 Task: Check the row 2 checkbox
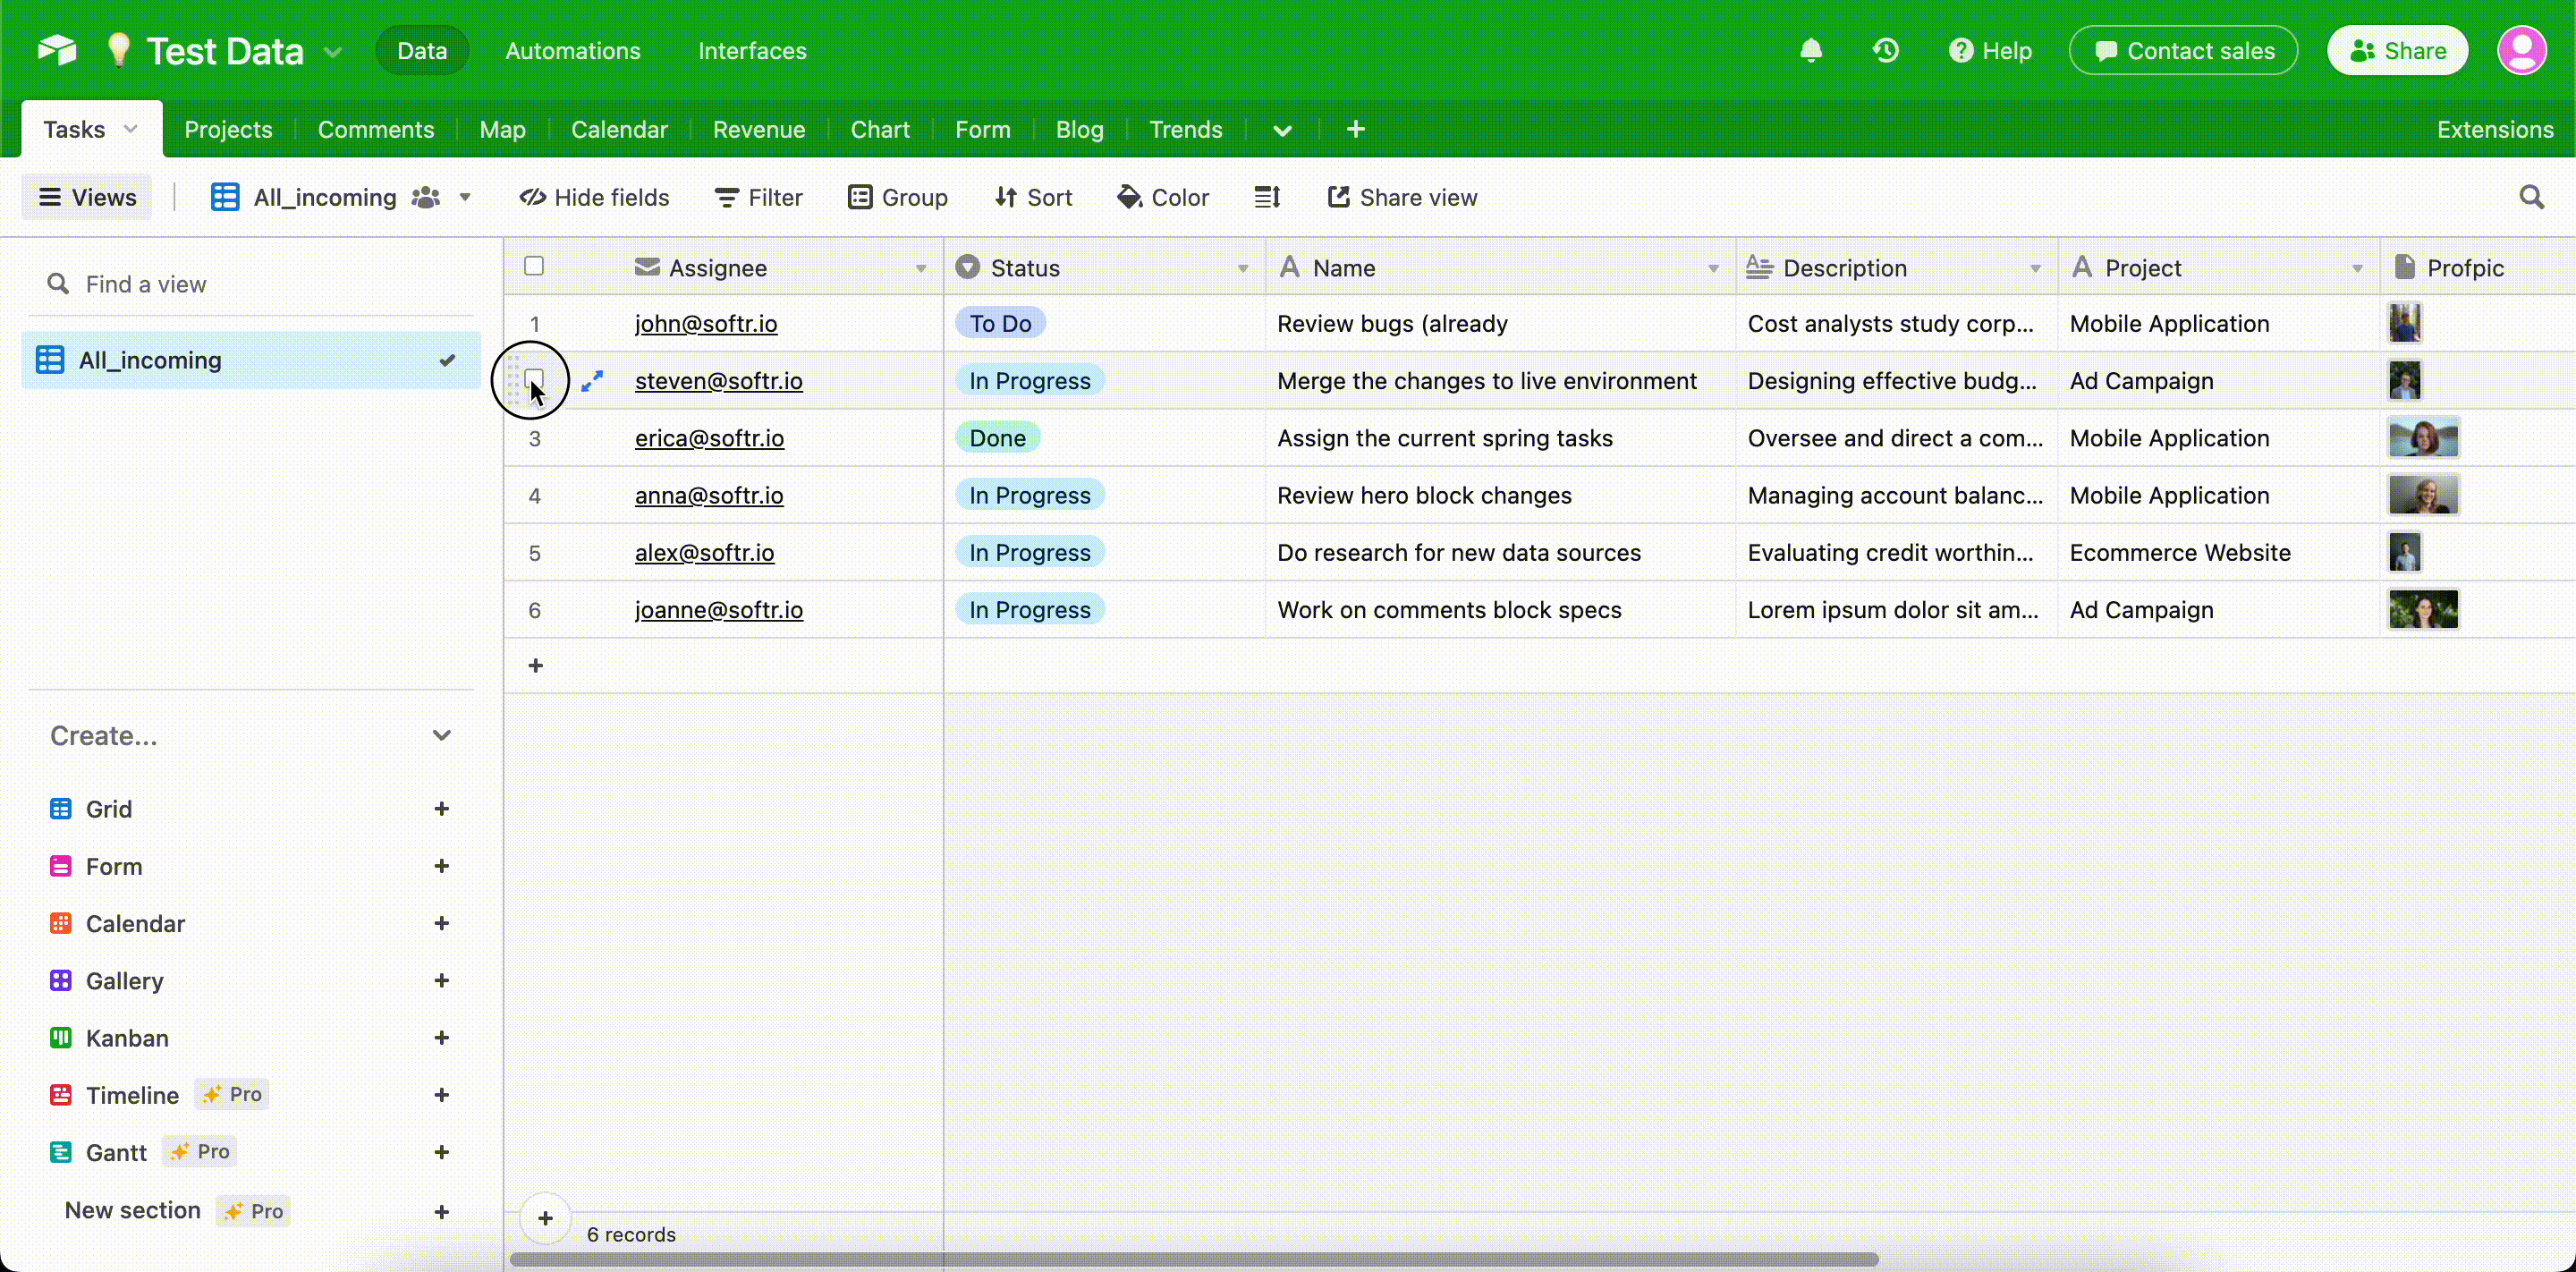[x=534, y=378]
